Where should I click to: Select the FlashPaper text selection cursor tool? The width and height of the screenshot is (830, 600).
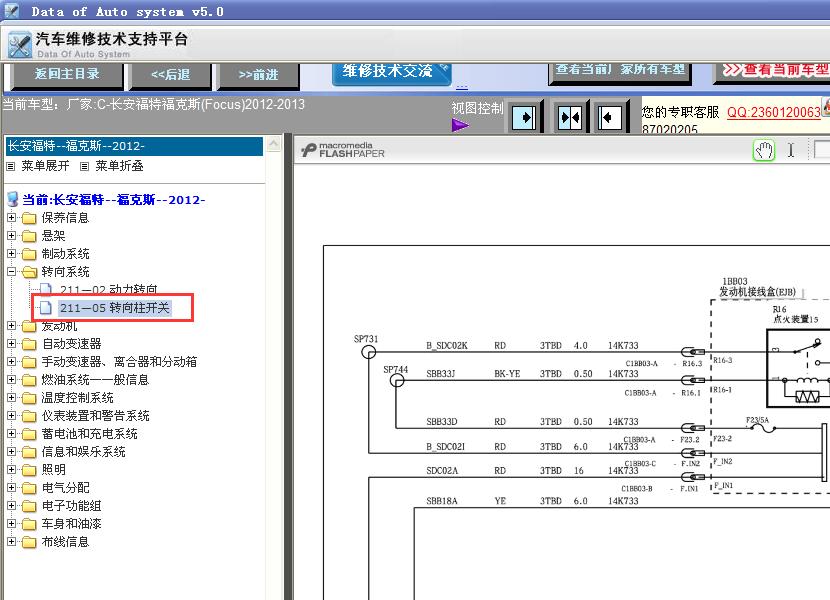790,150
